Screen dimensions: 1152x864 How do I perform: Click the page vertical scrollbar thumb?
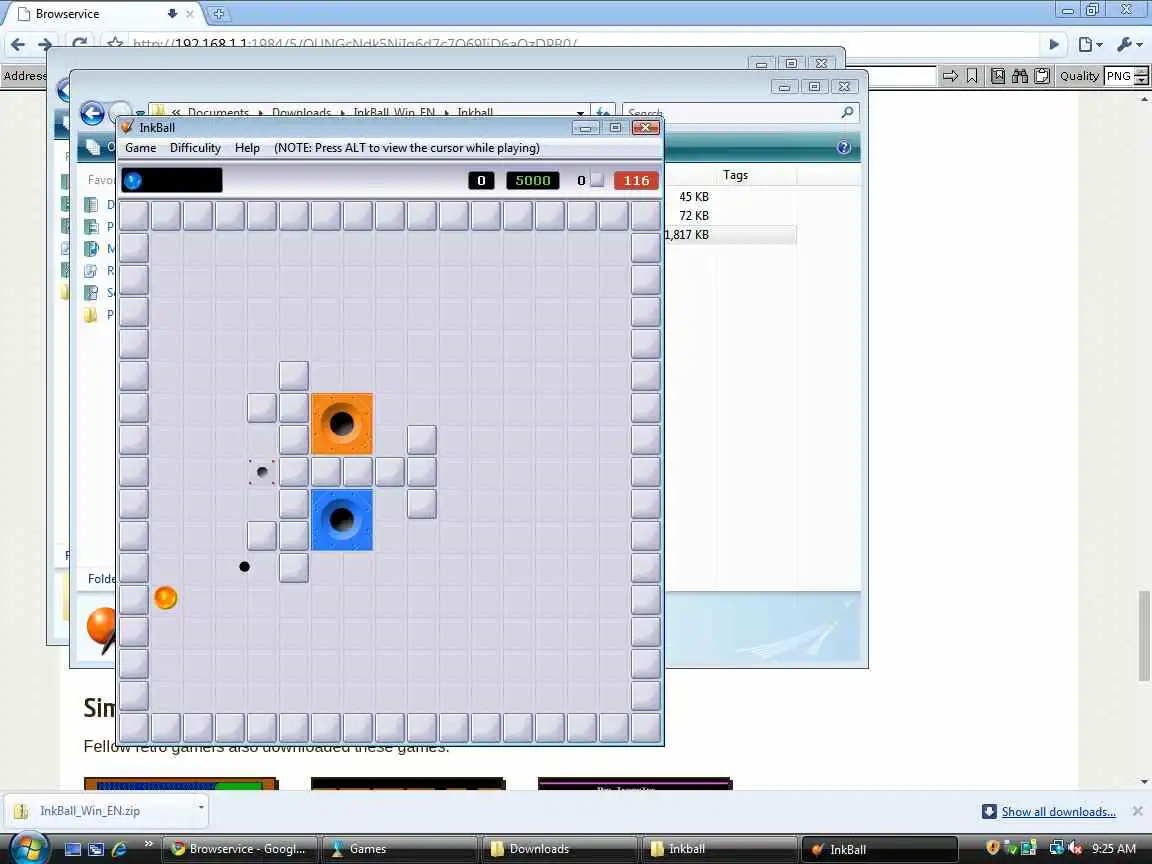[1145, 636]
